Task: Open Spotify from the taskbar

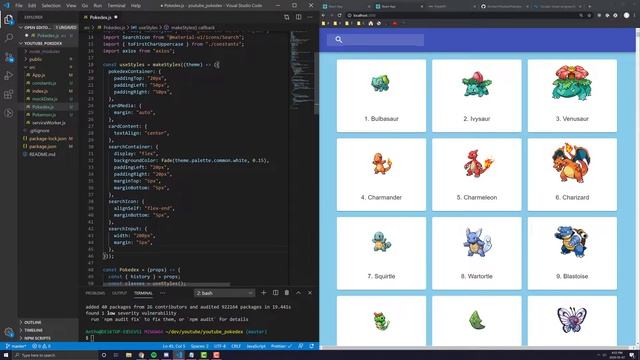Action: tap(154, 355)
